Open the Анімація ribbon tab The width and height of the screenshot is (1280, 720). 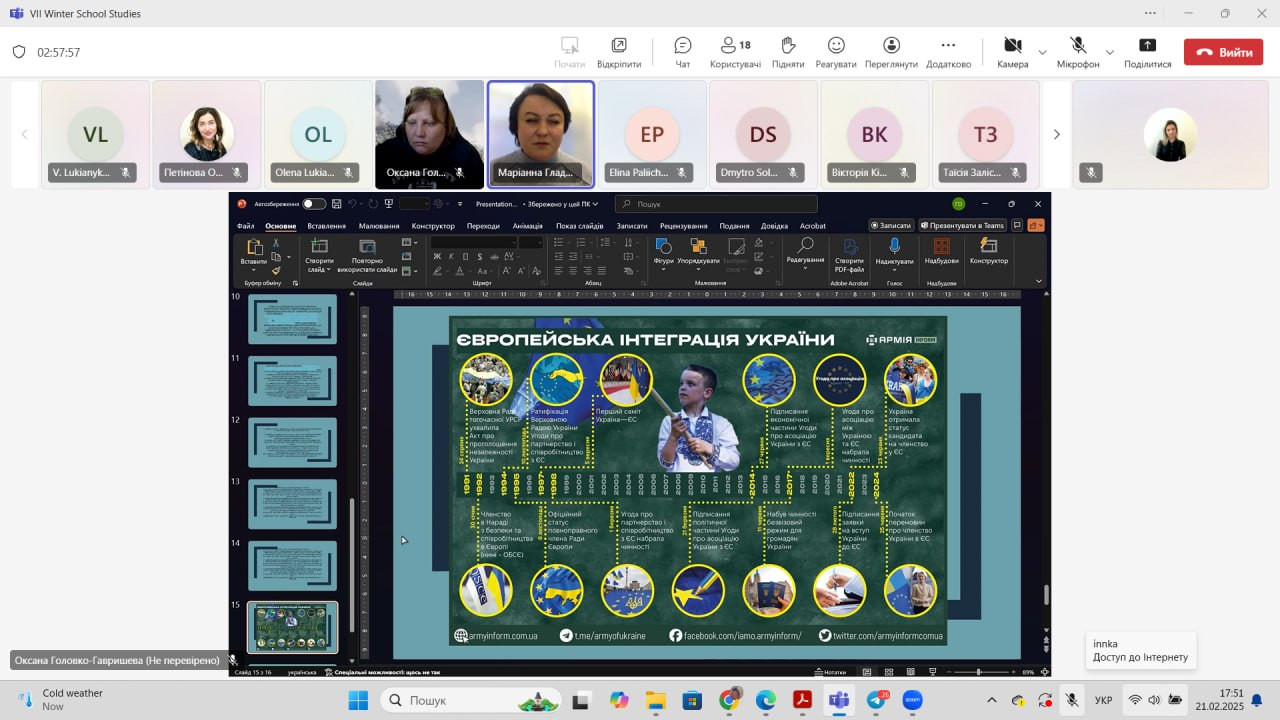point(528,226)
